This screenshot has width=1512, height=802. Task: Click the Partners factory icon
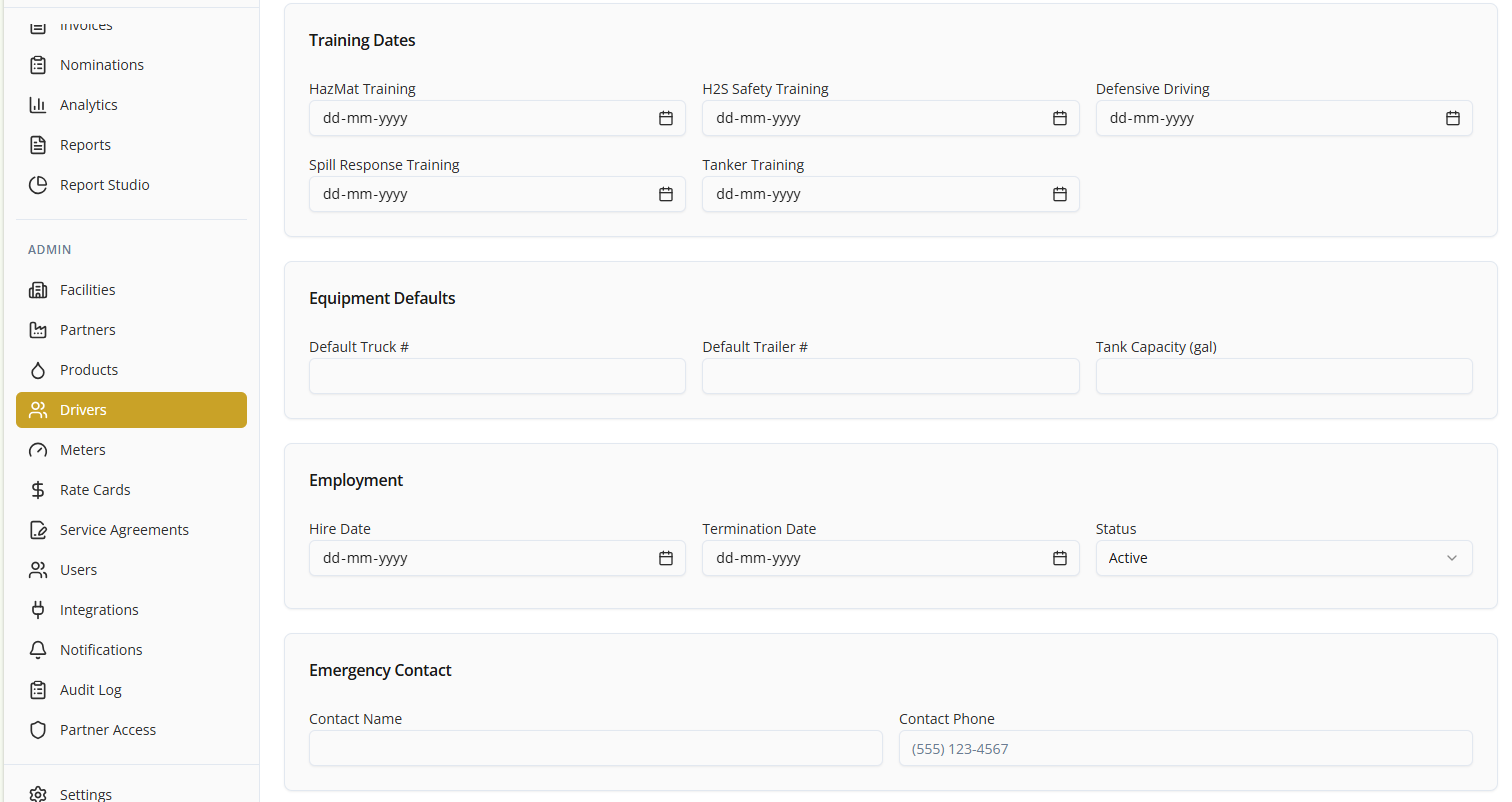(38, 330)
